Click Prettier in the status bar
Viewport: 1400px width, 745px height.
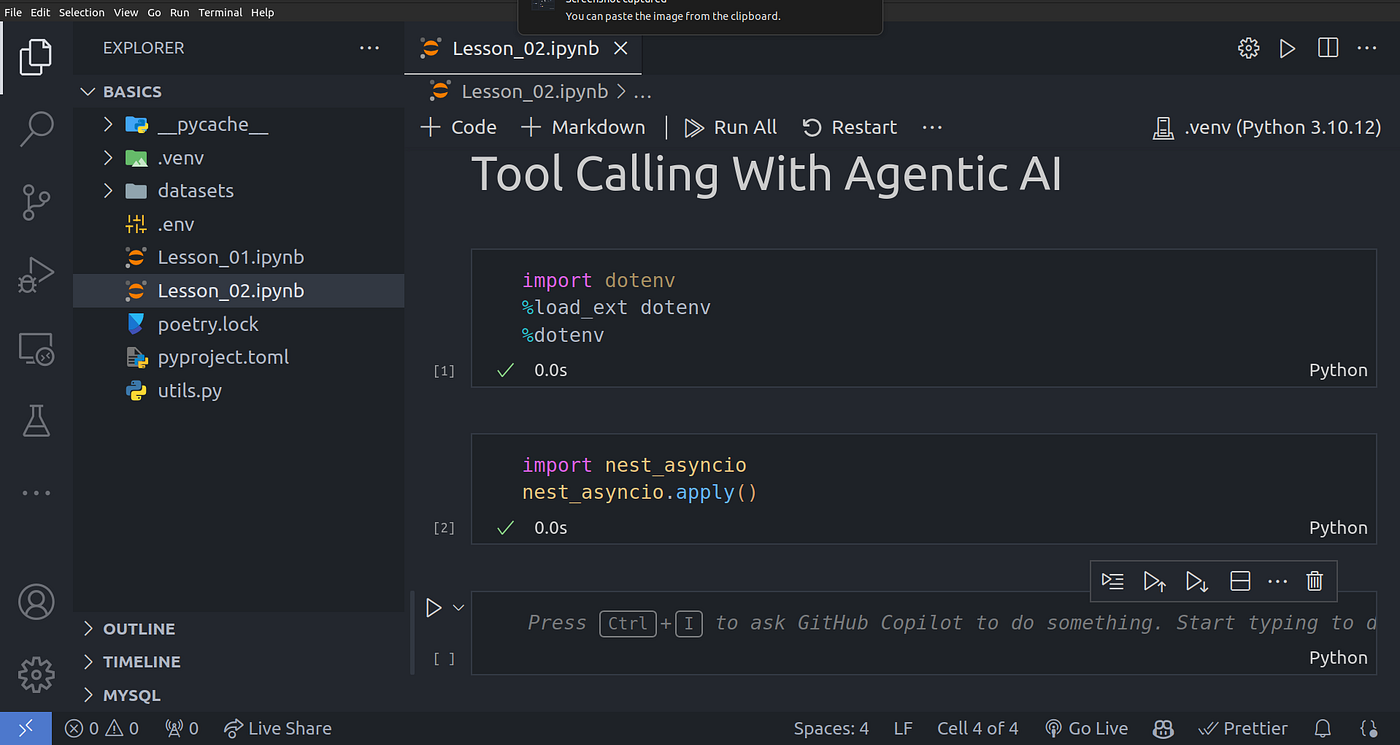tap(1242, 728)
